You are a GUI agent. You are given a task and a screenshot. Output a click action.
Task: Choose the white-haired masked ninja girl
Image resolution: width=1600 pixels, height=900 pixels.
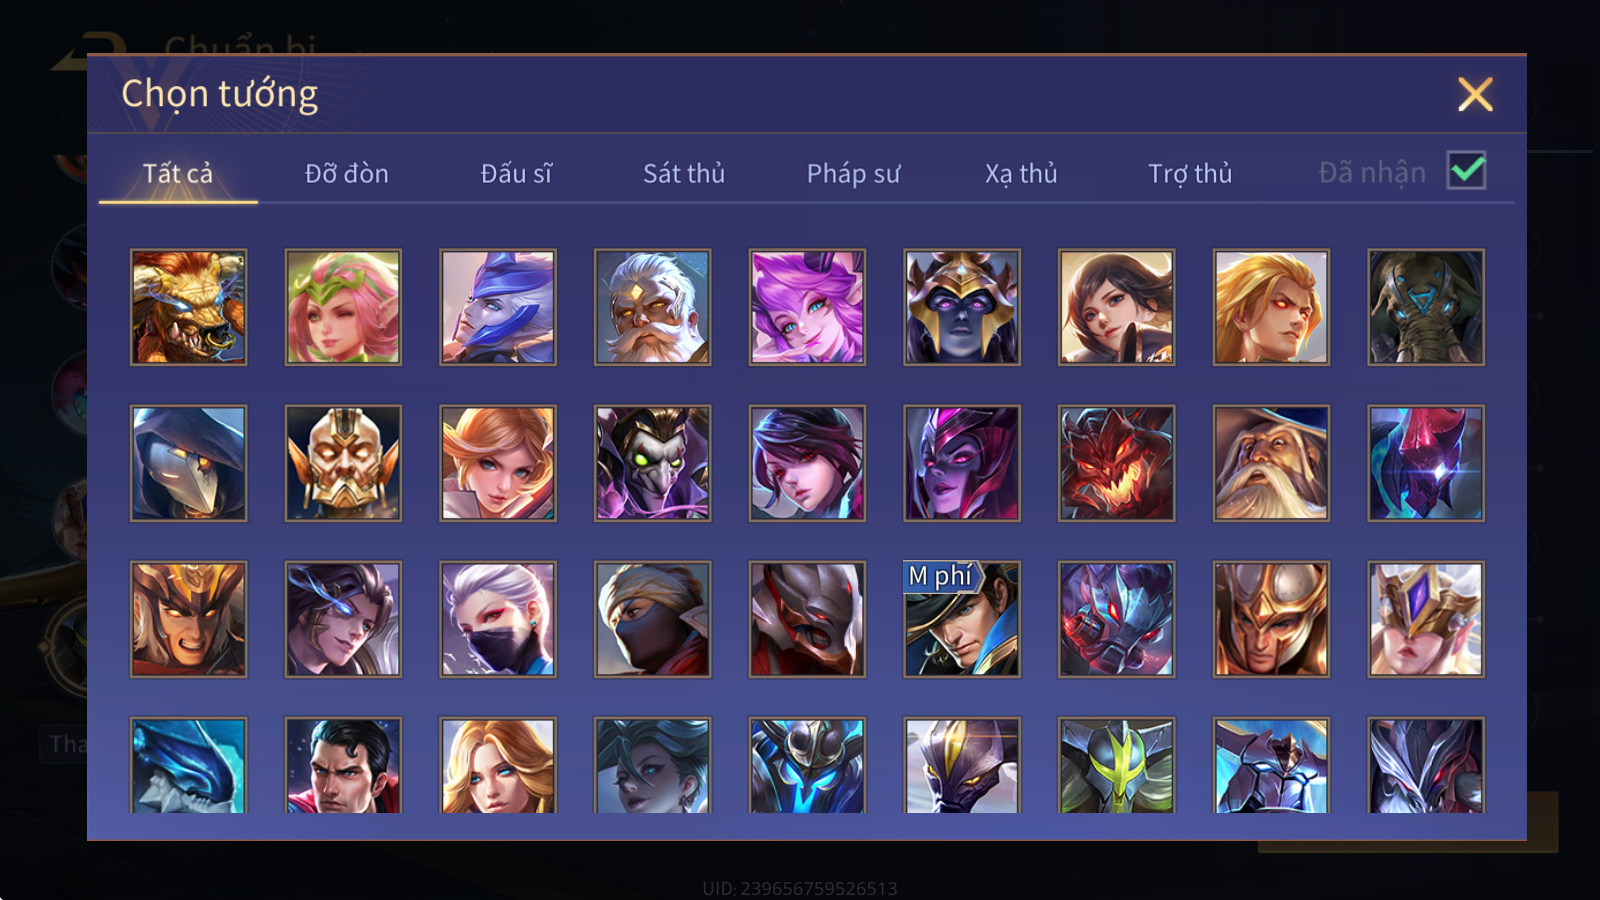pos(498,619)
